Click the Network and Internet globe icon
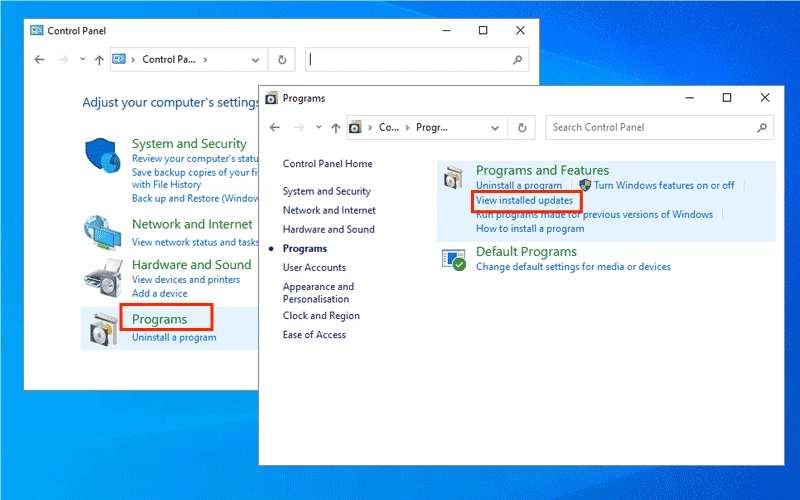 (103, 233)
